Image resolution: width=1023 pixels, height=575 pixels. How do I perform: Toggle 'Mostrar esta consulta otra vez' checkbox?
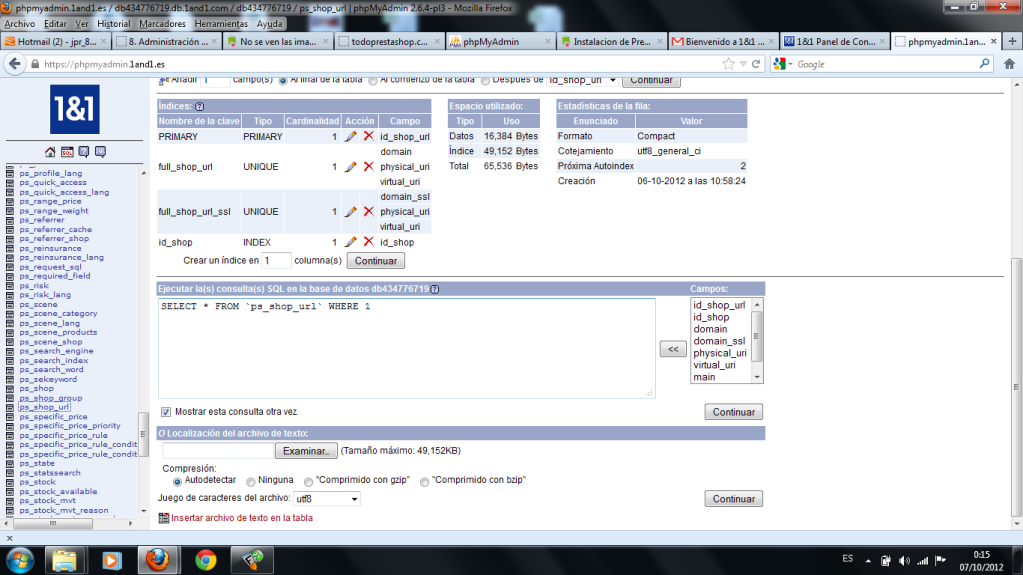tap(166, 412)
